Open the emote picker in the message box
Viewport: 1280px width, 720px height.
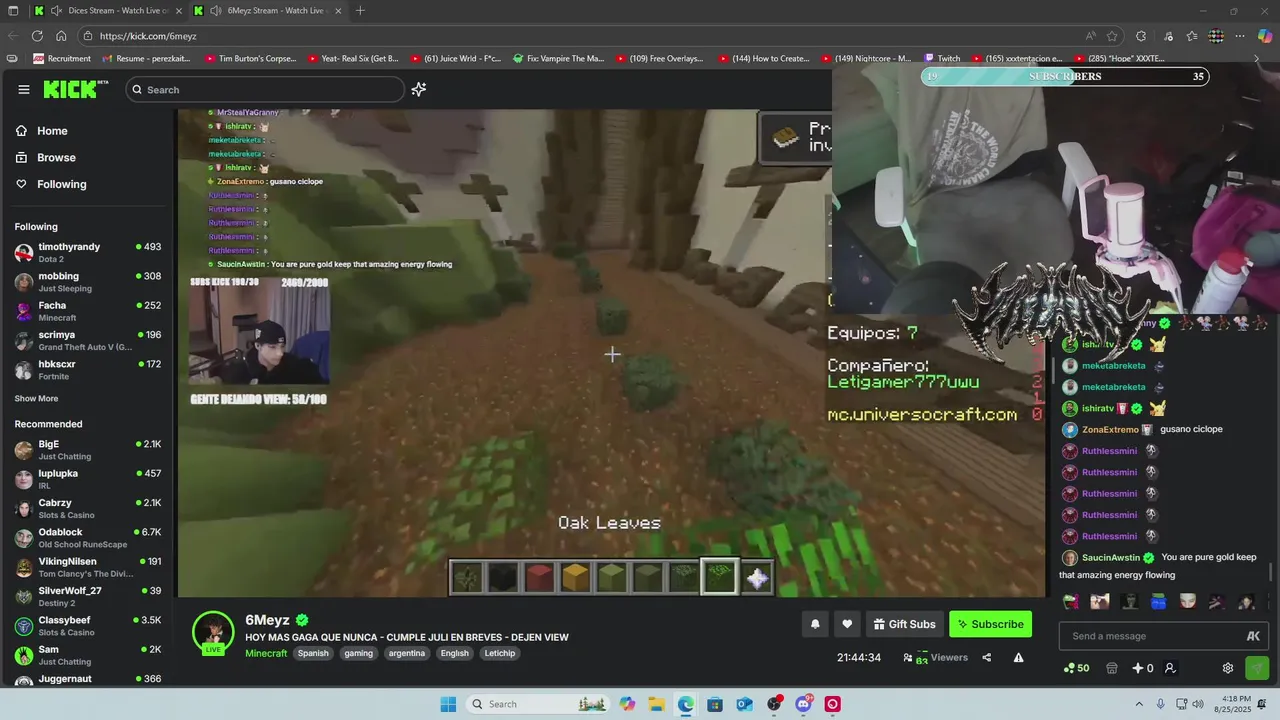(1253, 636)
